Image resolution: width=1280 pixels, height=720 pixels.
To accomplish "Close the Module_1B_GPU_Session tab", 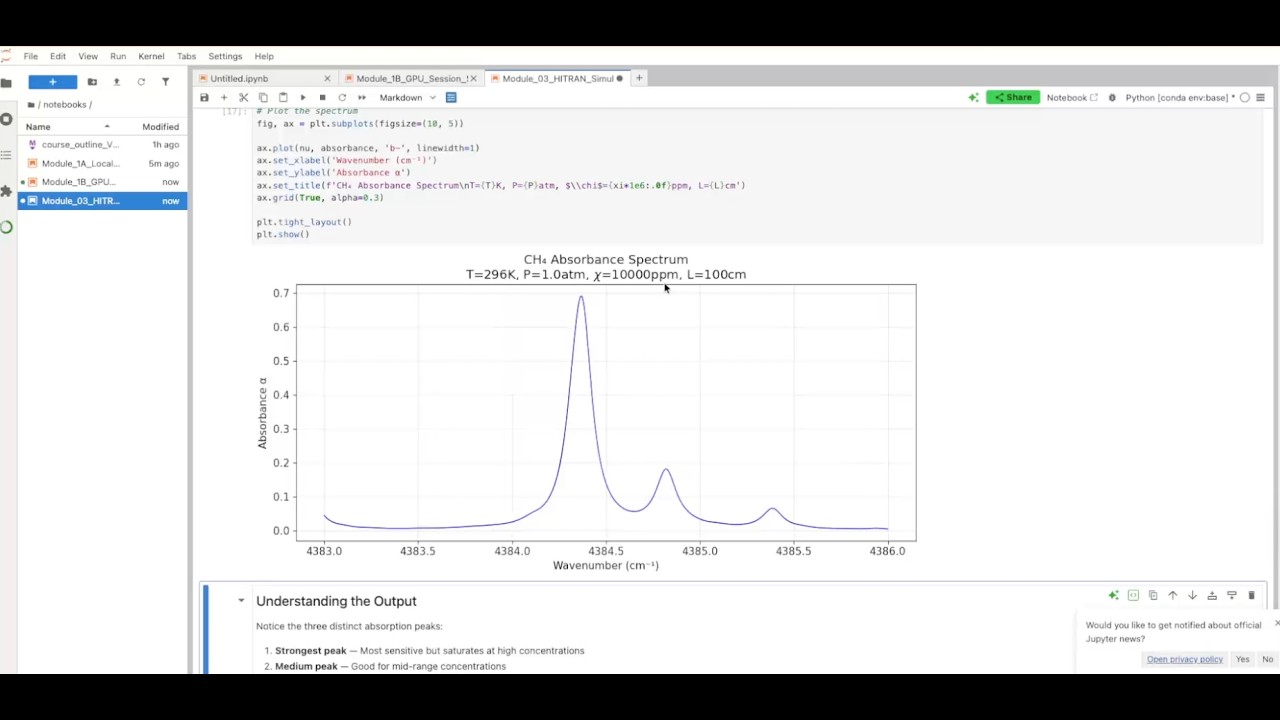I will click(474, 78).
